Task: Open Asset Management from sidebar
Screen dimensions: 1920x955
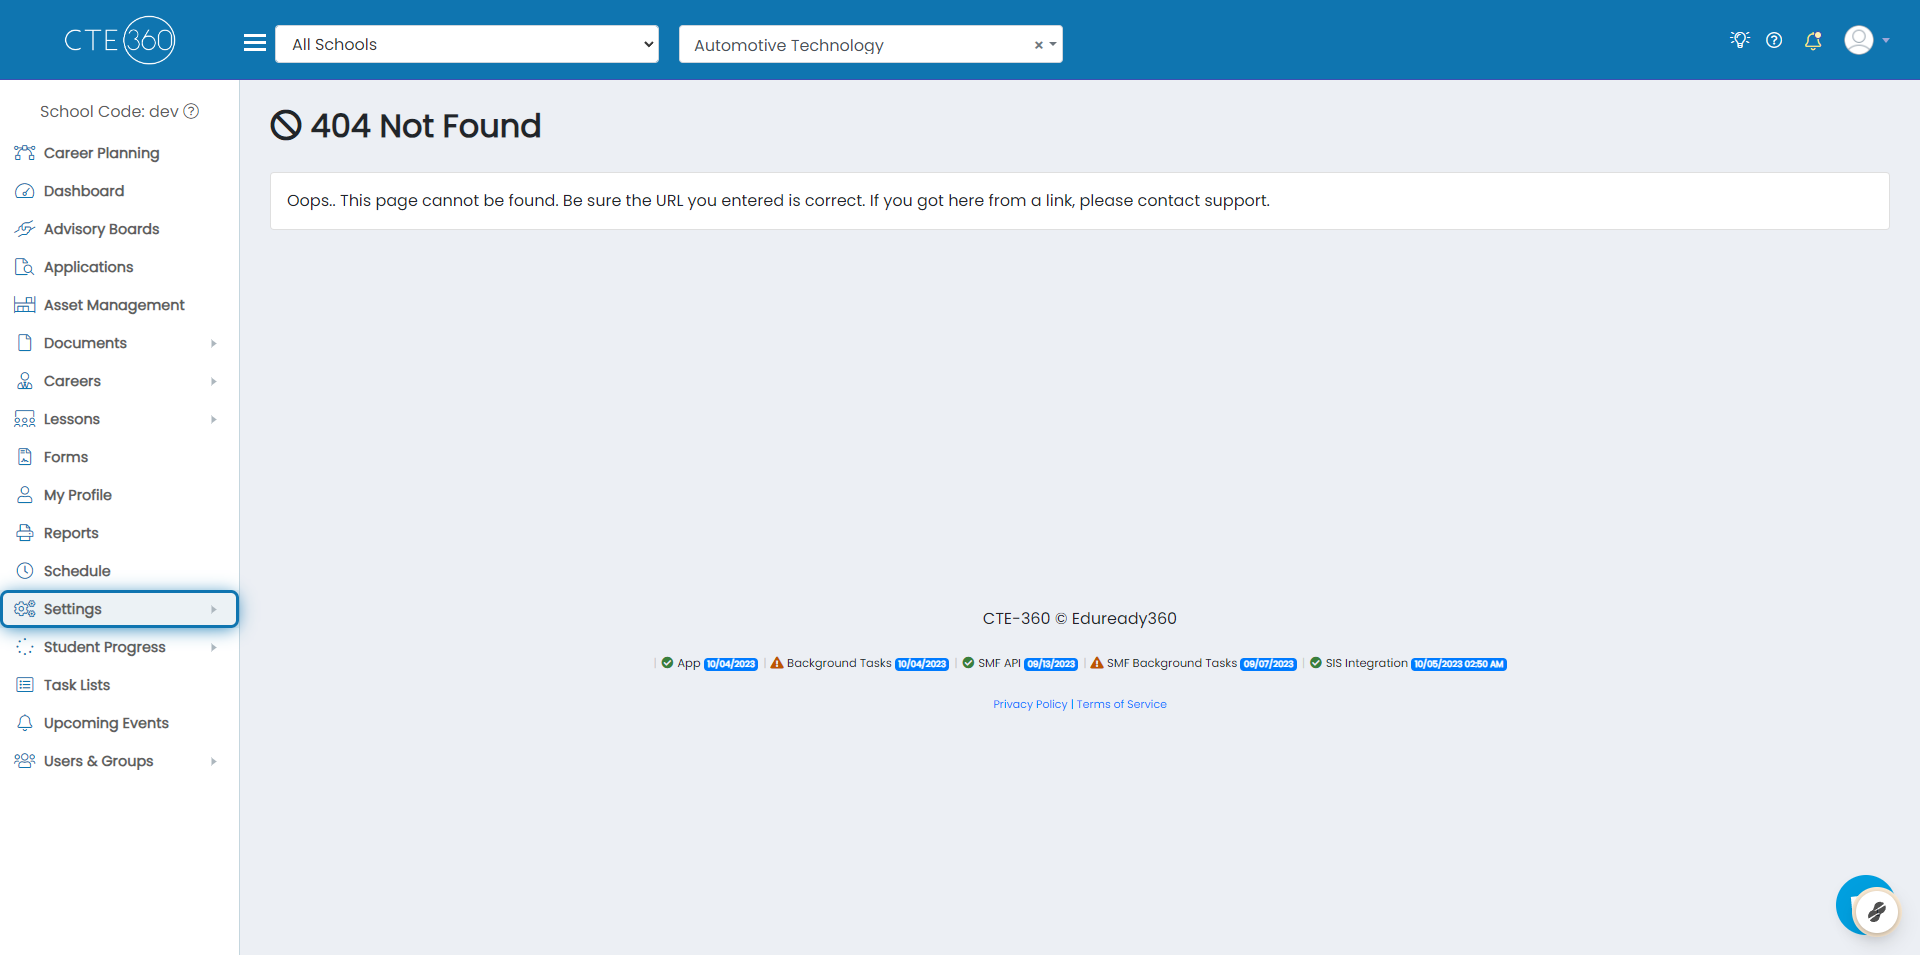Action: click(x=114, y=305)
